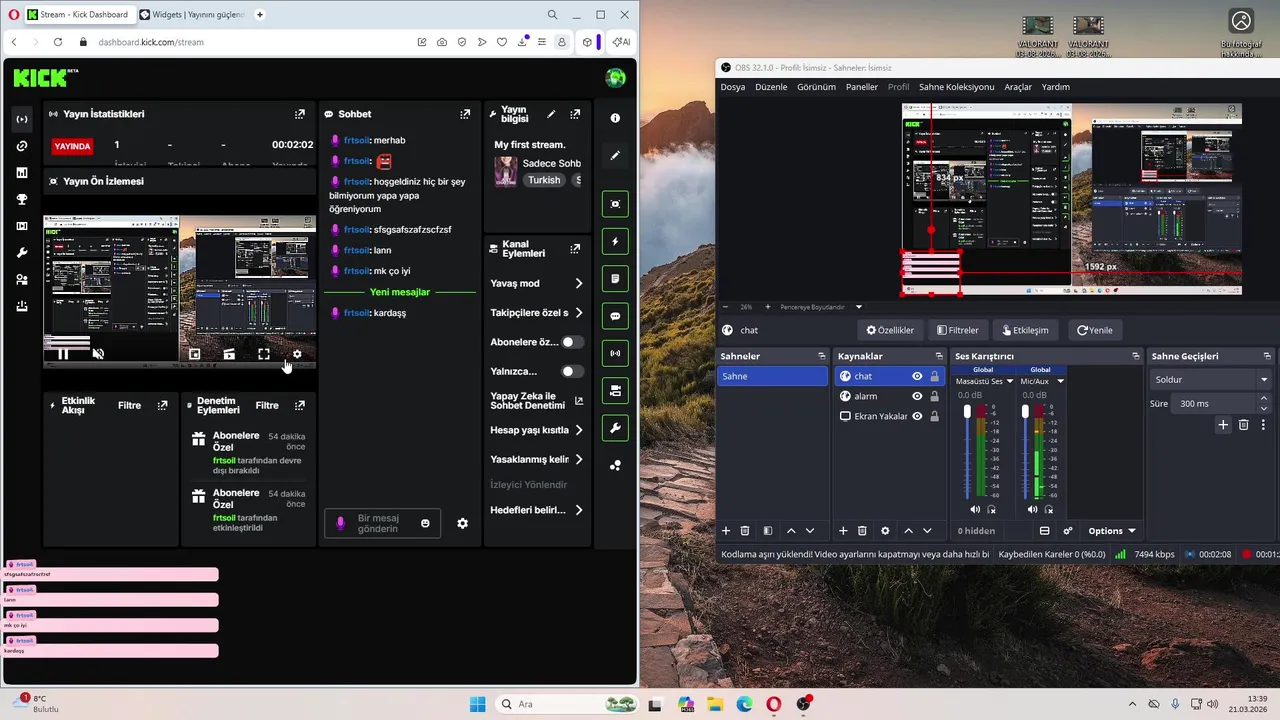Click the Windows Start button
The width and height of the screenshot is (1280, 720).
(477, 704)
